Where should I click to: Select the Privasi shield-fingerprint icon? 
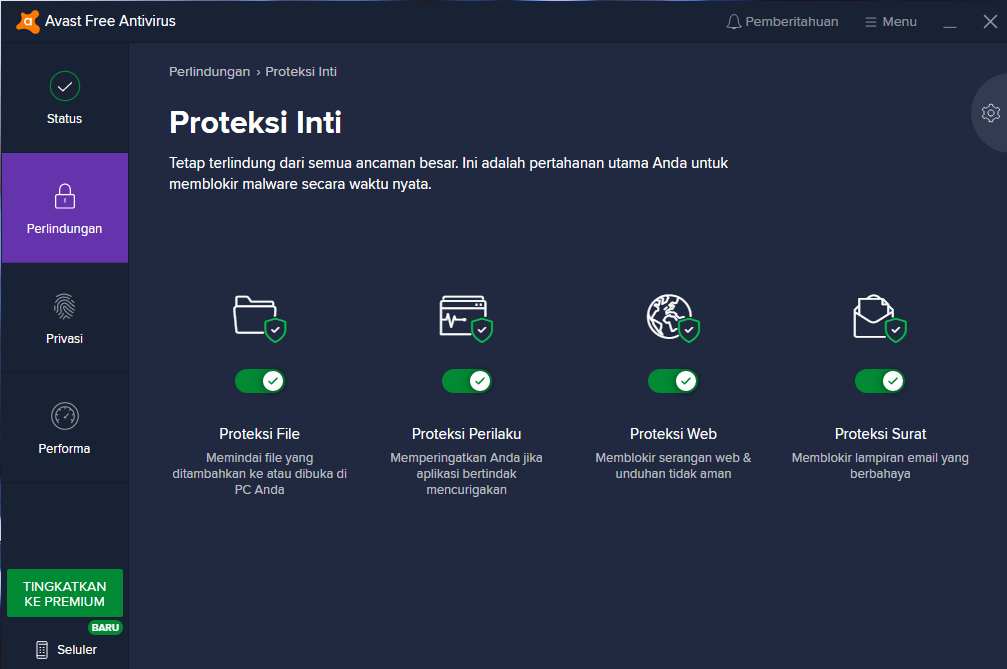point(64,306)
